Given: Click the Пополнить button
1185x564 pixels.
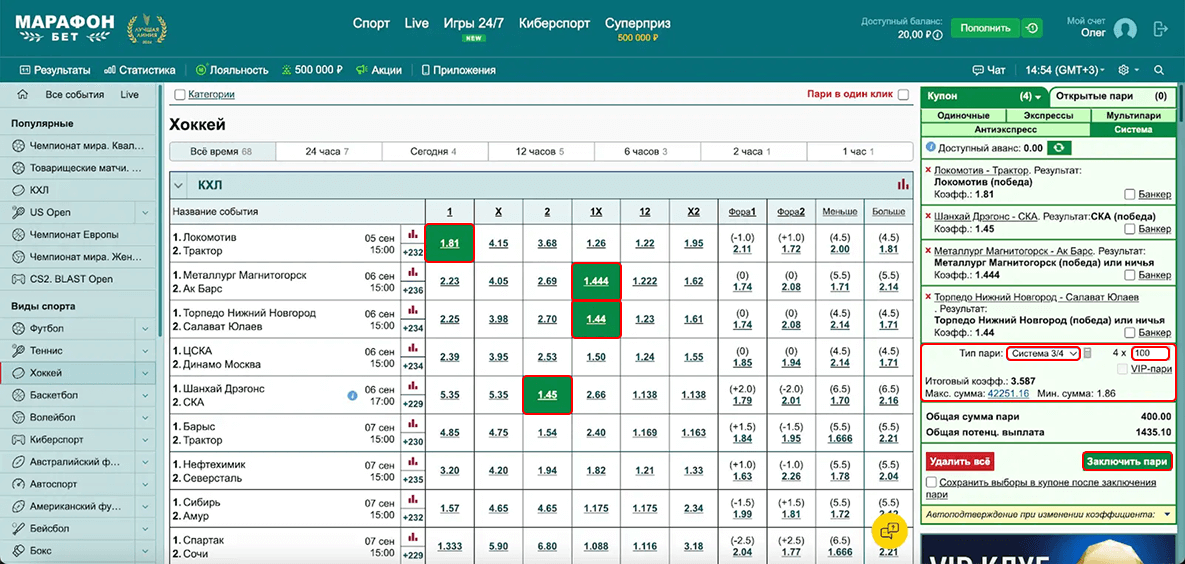Looking at the screenshot, I should coord(985,29).
